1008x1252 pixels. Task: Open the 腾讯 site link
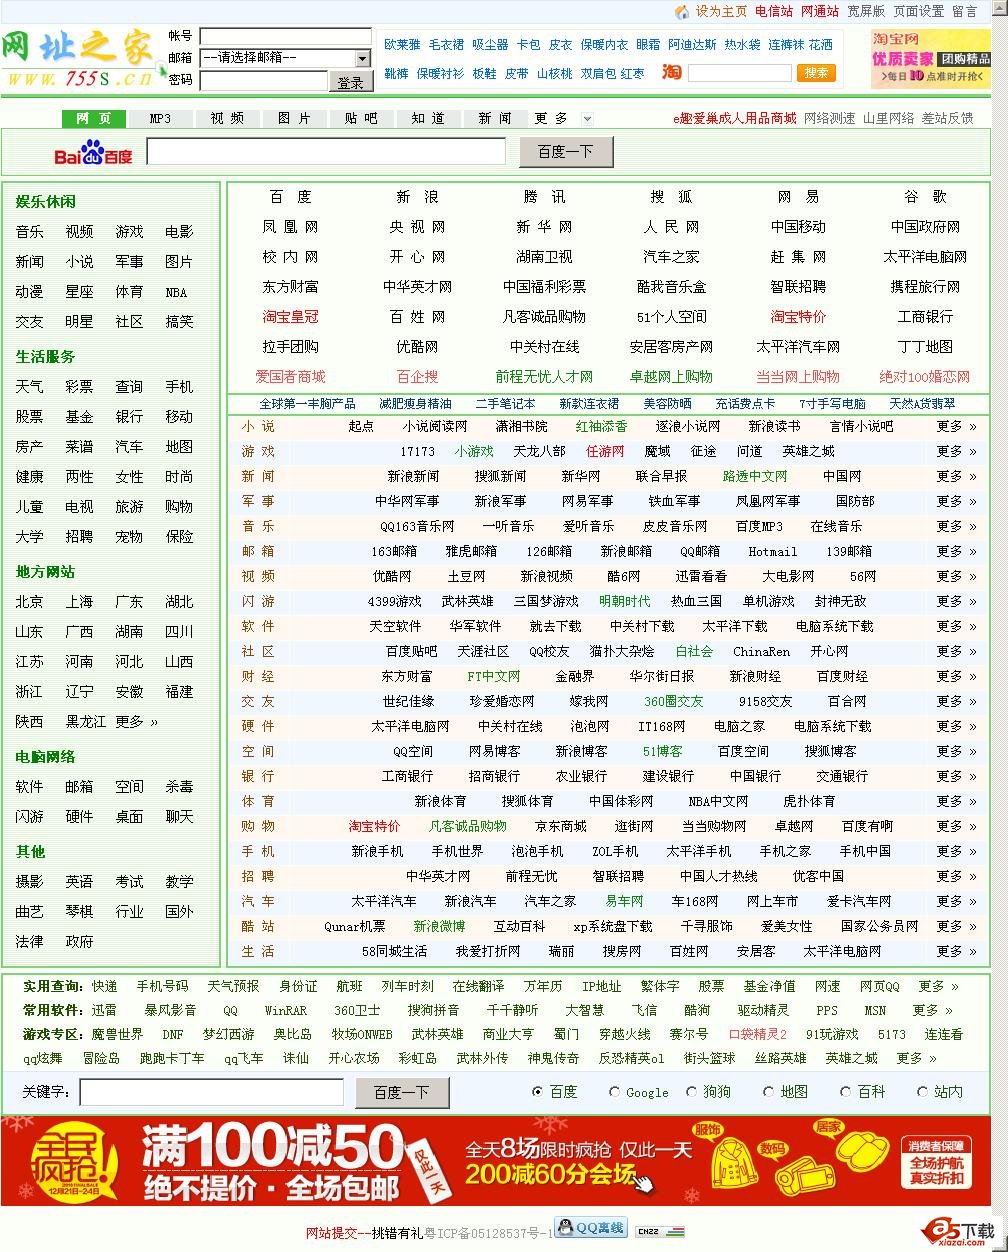click(545, 197)
